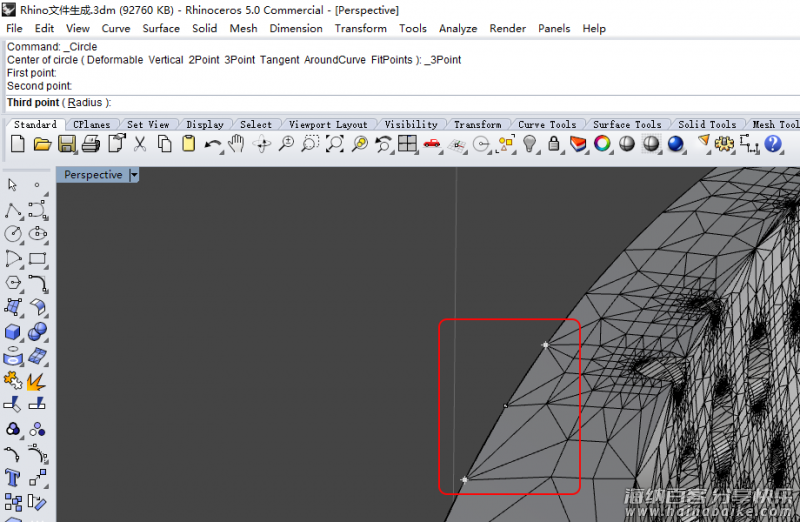Choose the AroundCurve command option
800x522 pixels.
coord(335,60)
